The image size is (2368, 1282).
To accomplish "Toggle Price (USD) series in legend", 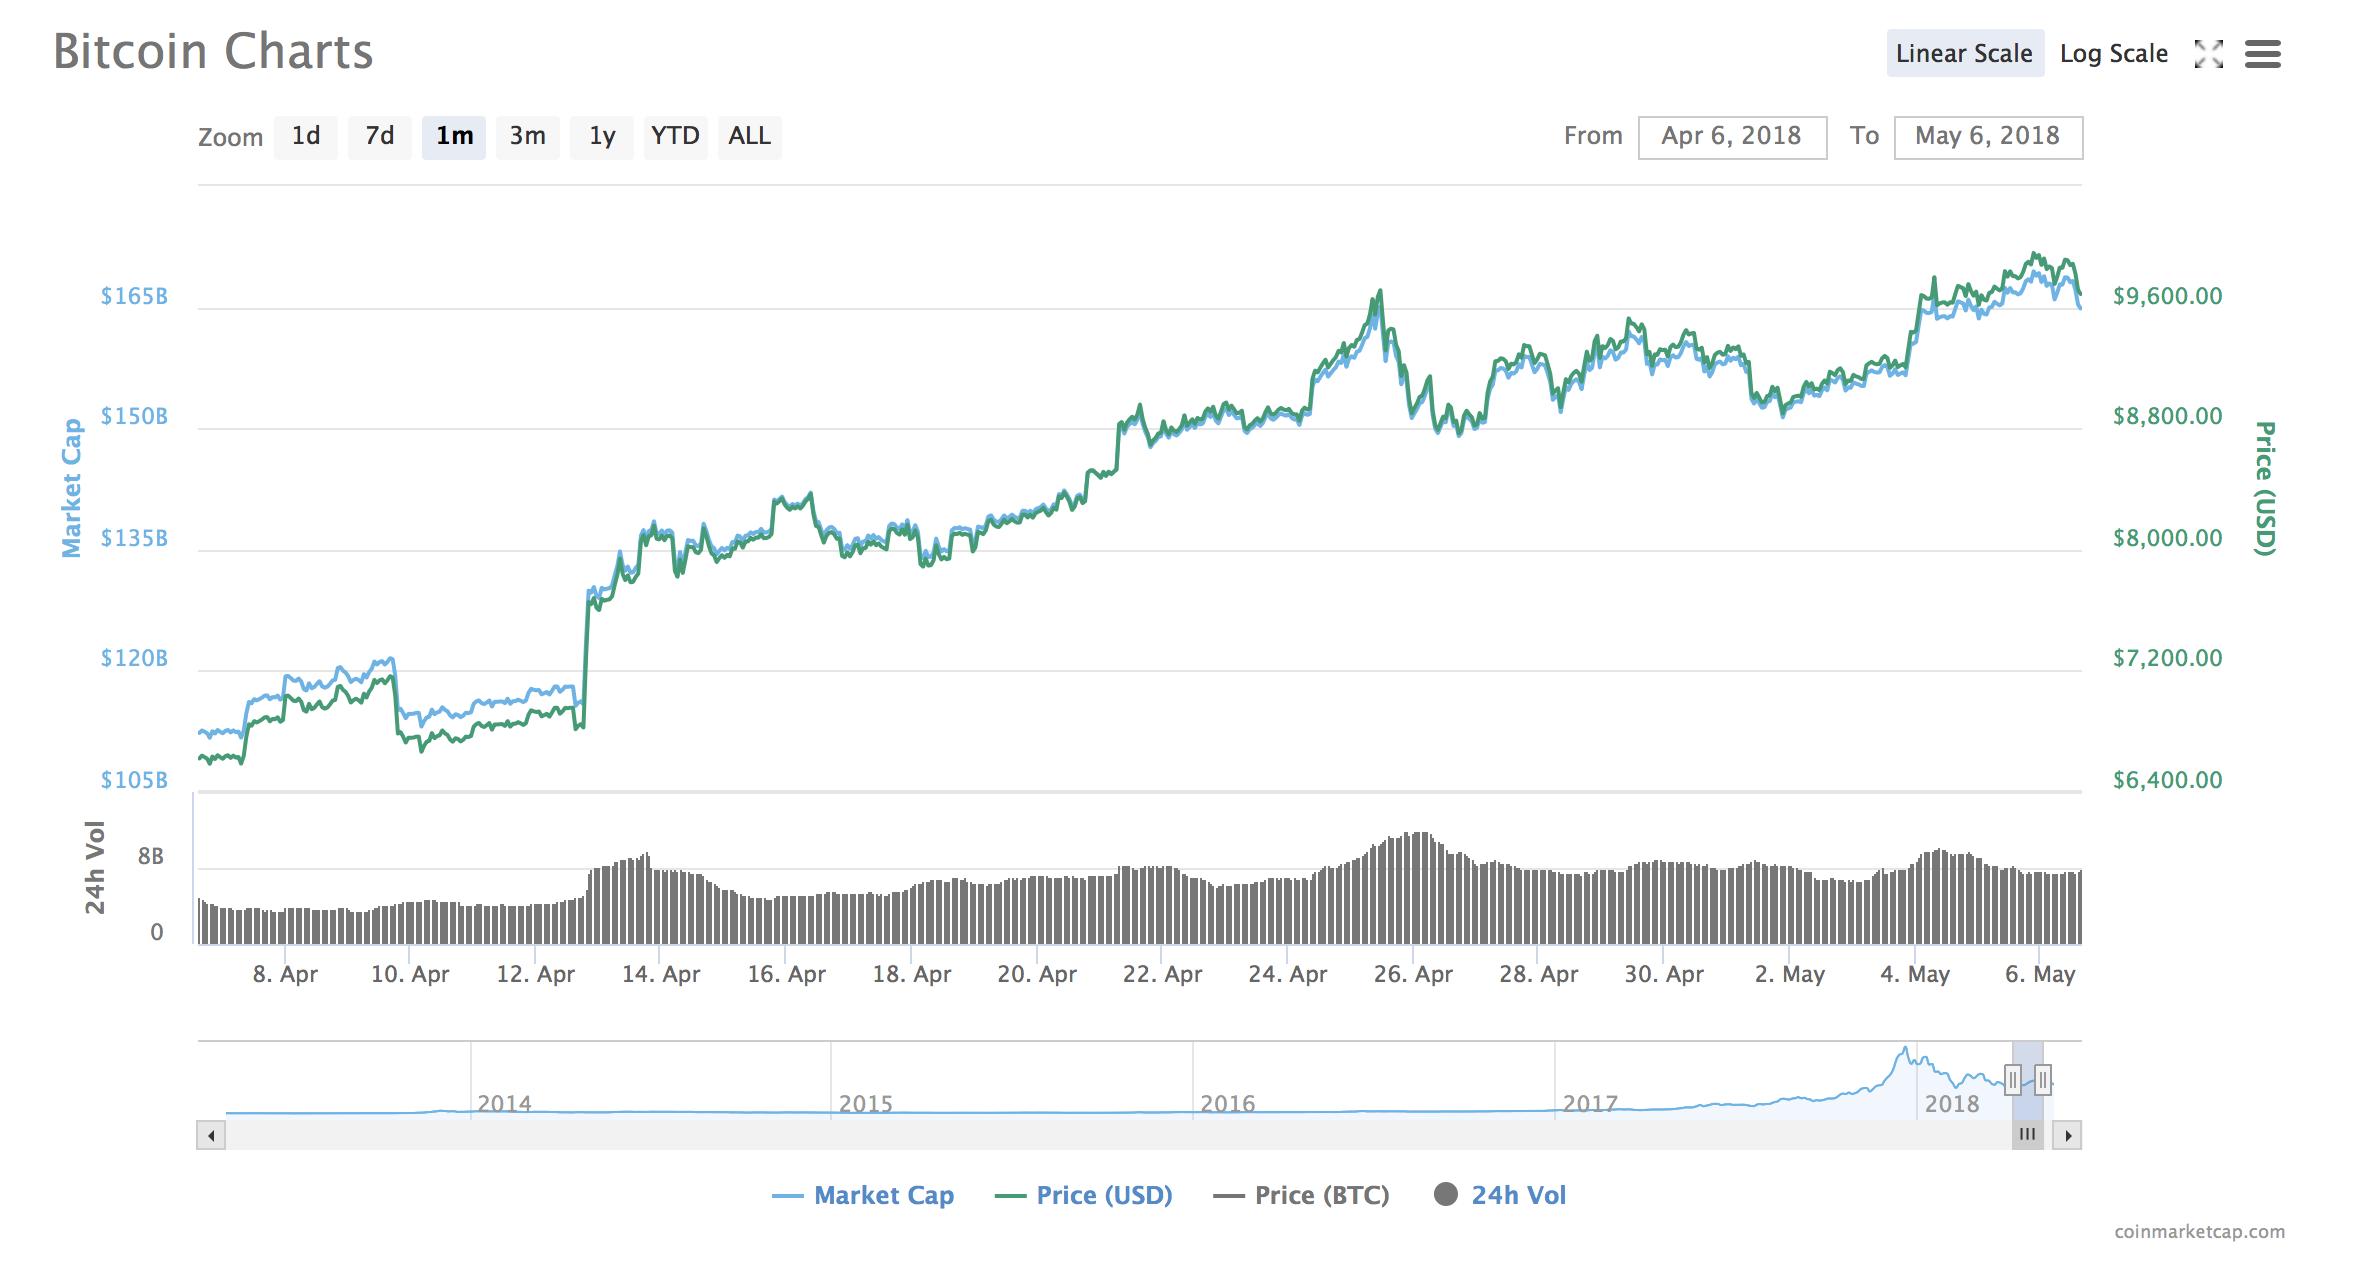I will tap(1084, 1195).
